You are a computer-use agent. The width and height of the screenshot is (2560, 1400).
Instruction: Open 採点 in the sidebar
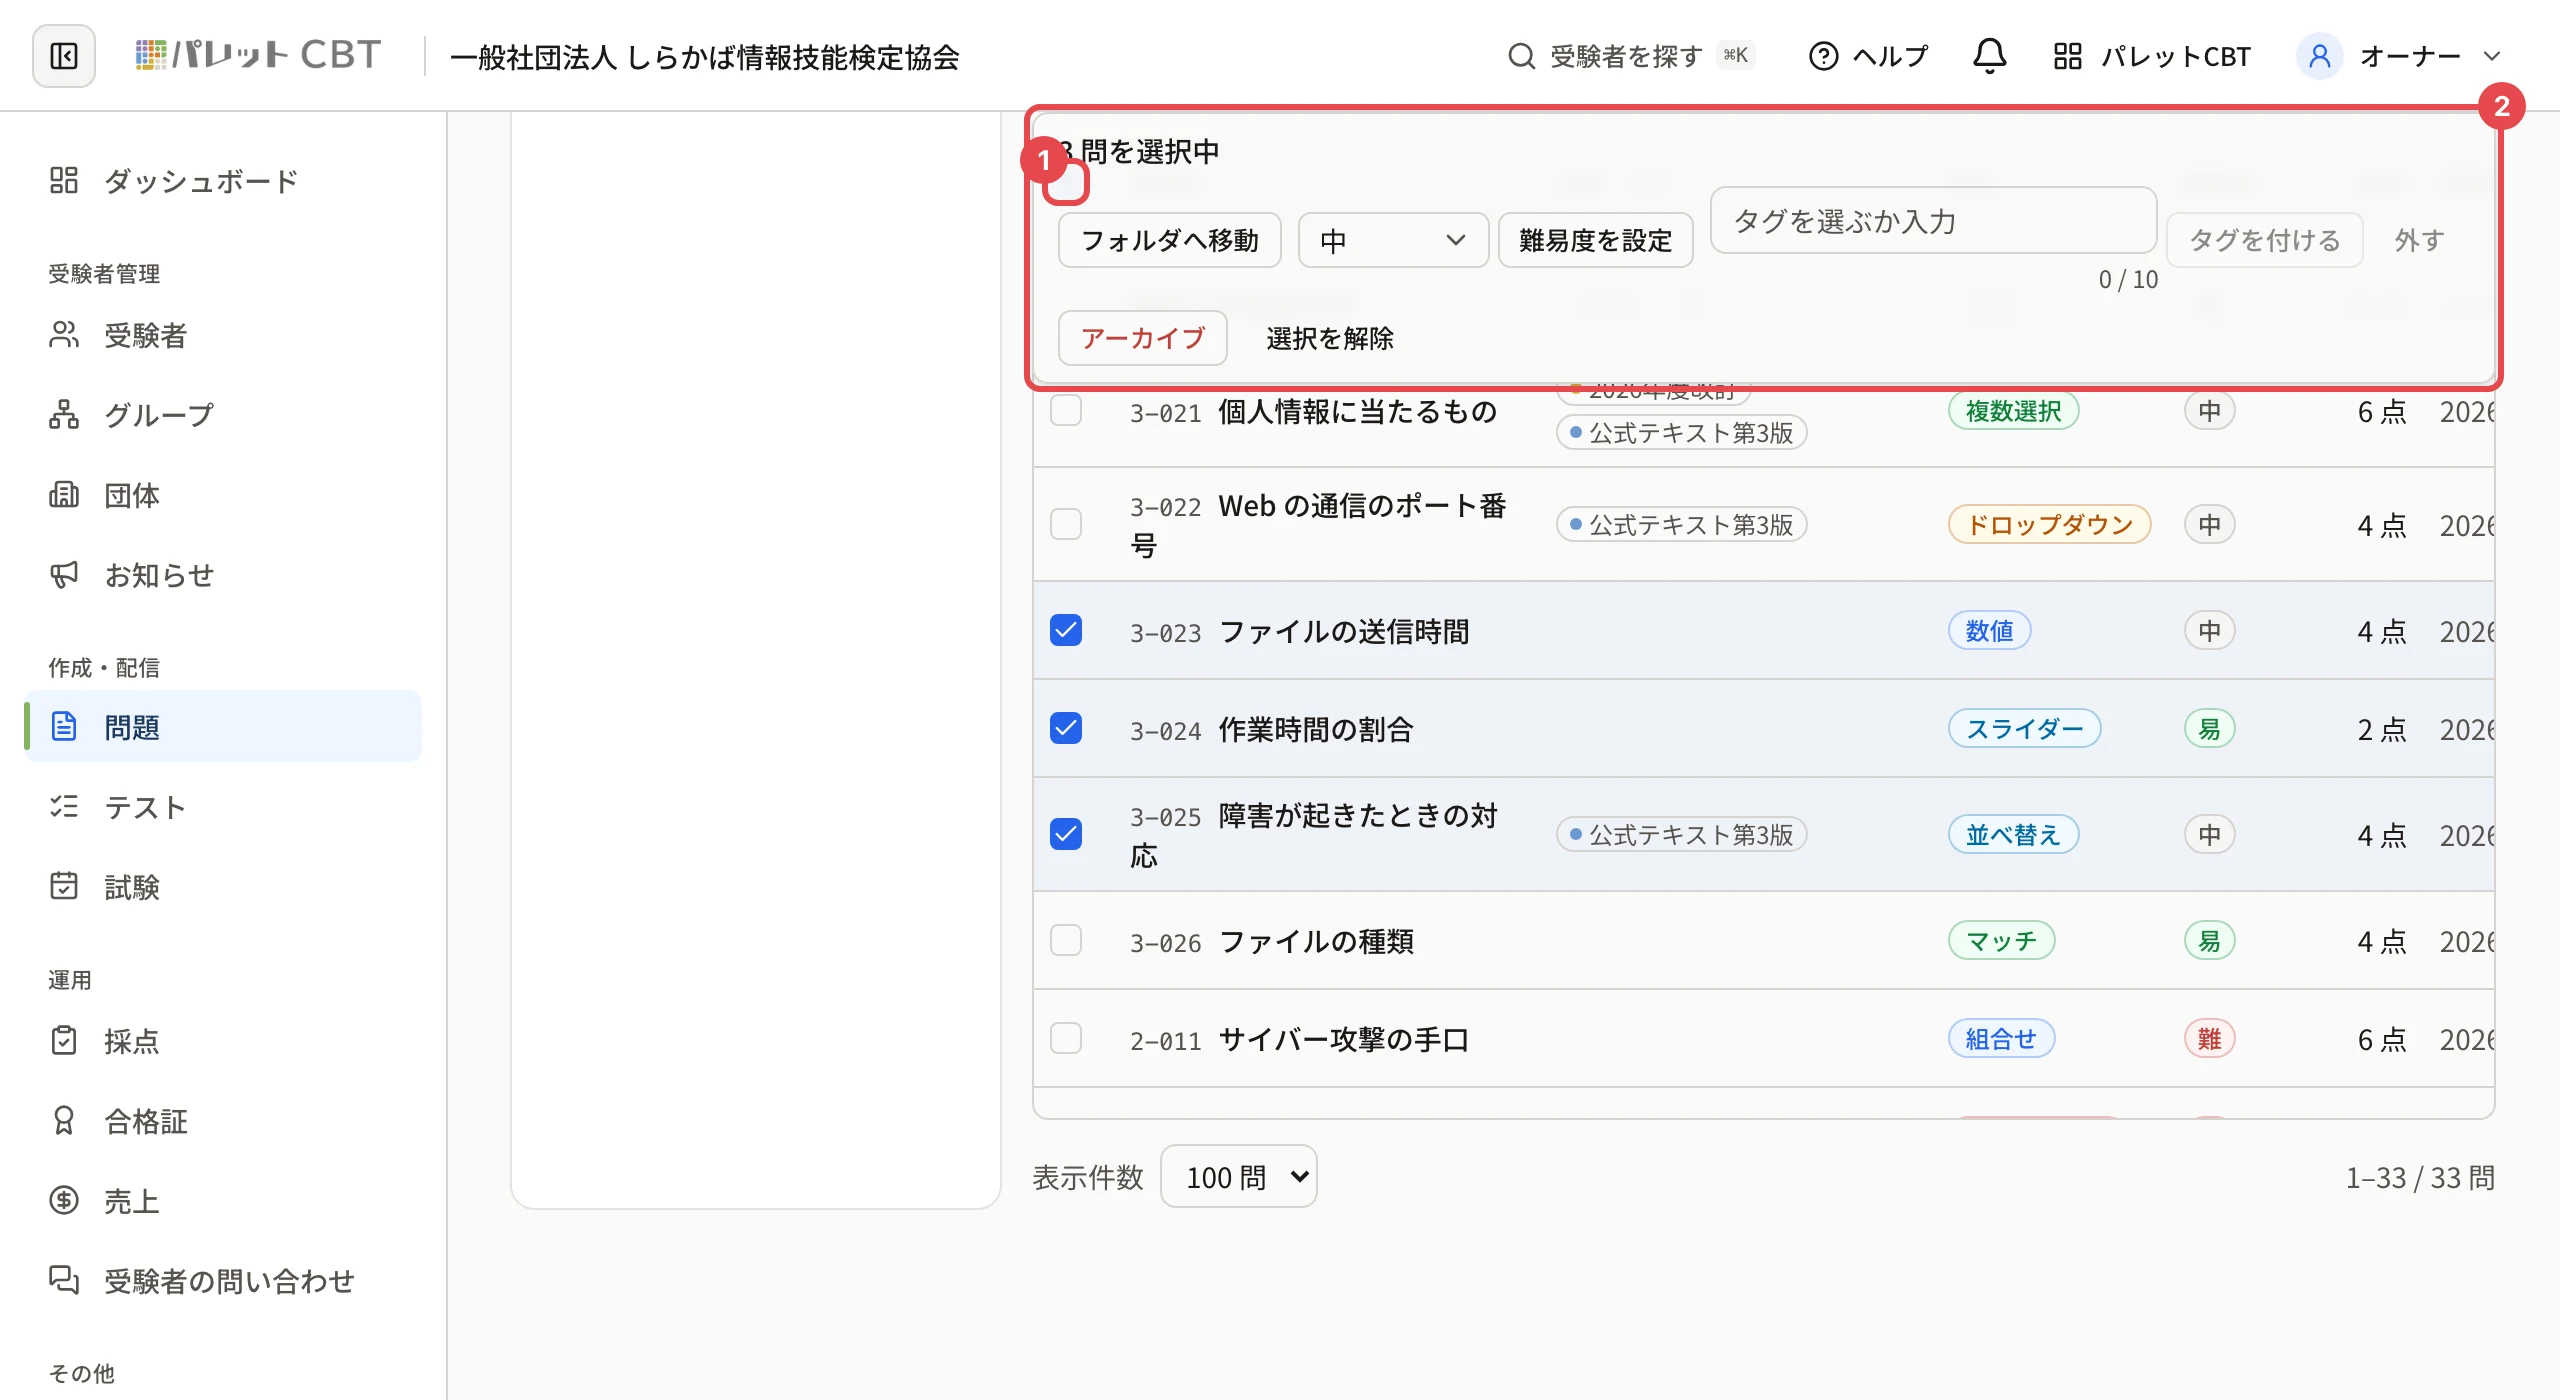[222, 1041]
